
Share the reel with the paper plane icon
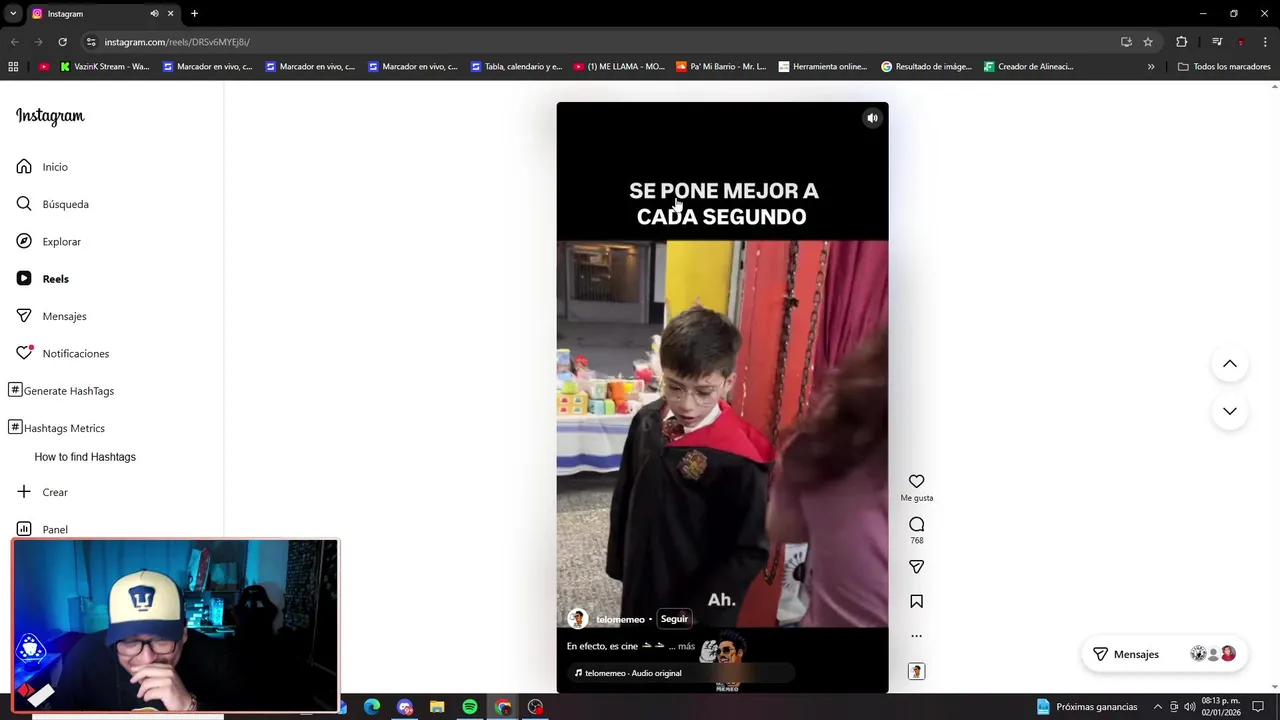click(x=916, y=567)
